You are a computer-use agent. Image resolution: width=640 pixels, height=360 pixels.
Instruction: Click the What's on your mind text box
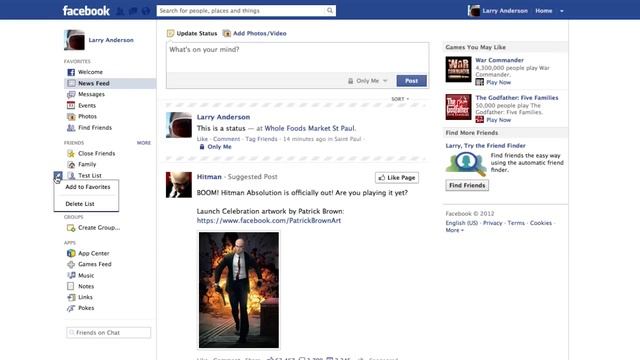click(297, 58)
